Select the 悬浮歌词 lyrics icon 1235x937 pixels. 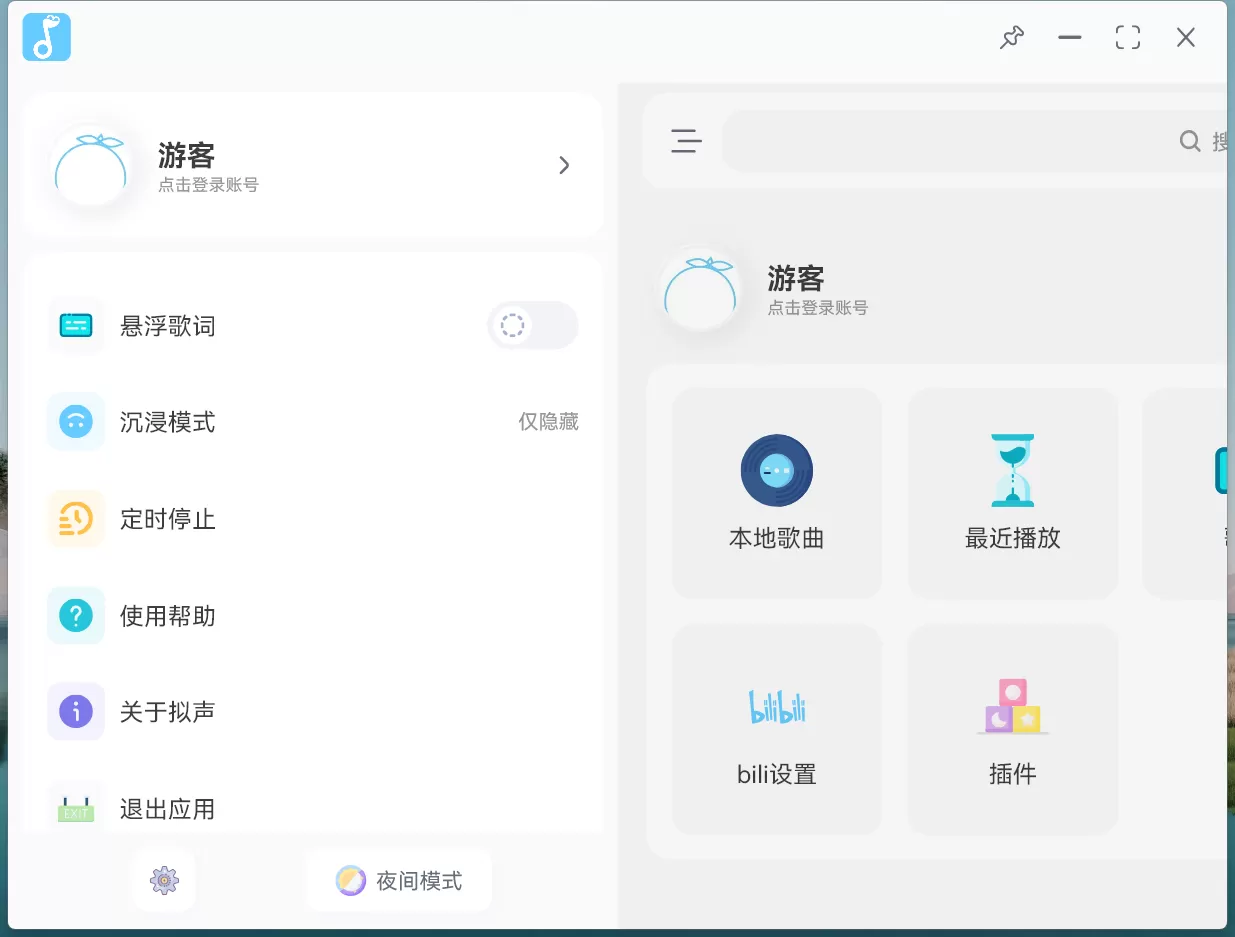(75, 325)
